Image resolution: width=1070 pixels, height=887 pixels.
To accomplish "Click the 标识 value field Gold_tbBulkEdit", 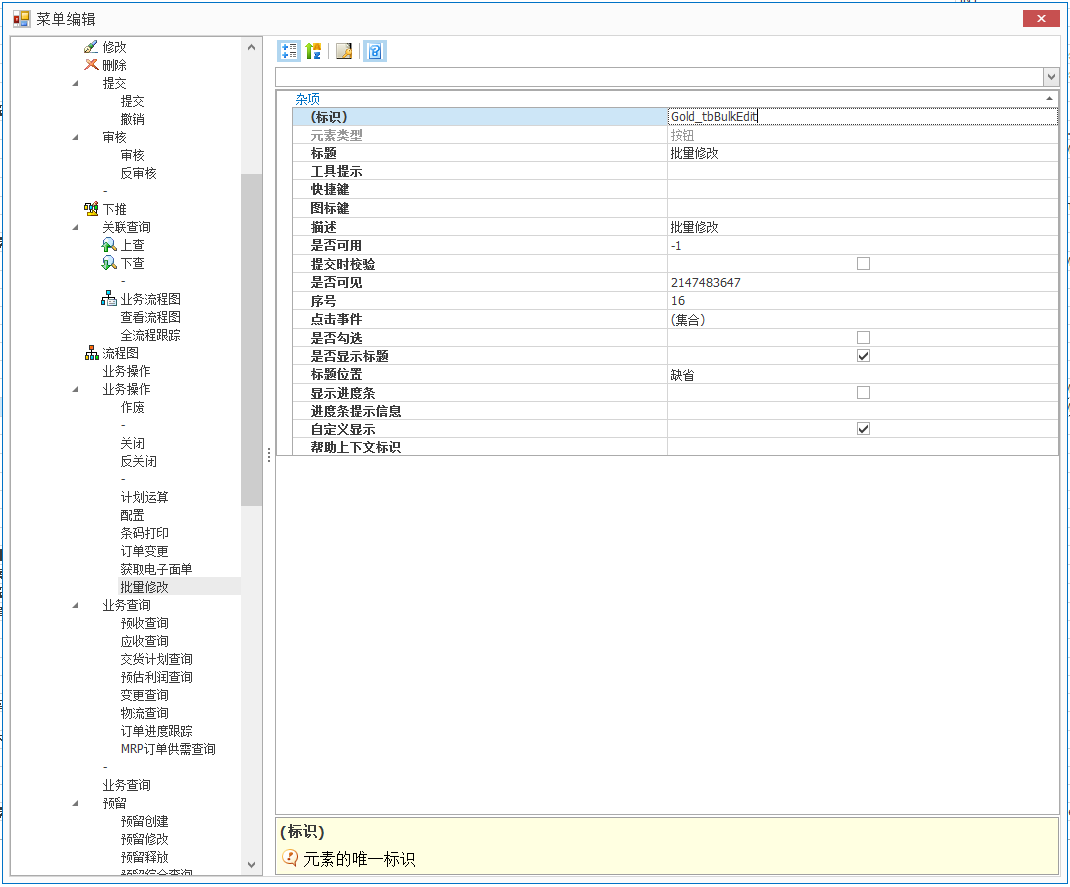I will tap(863, 117).
